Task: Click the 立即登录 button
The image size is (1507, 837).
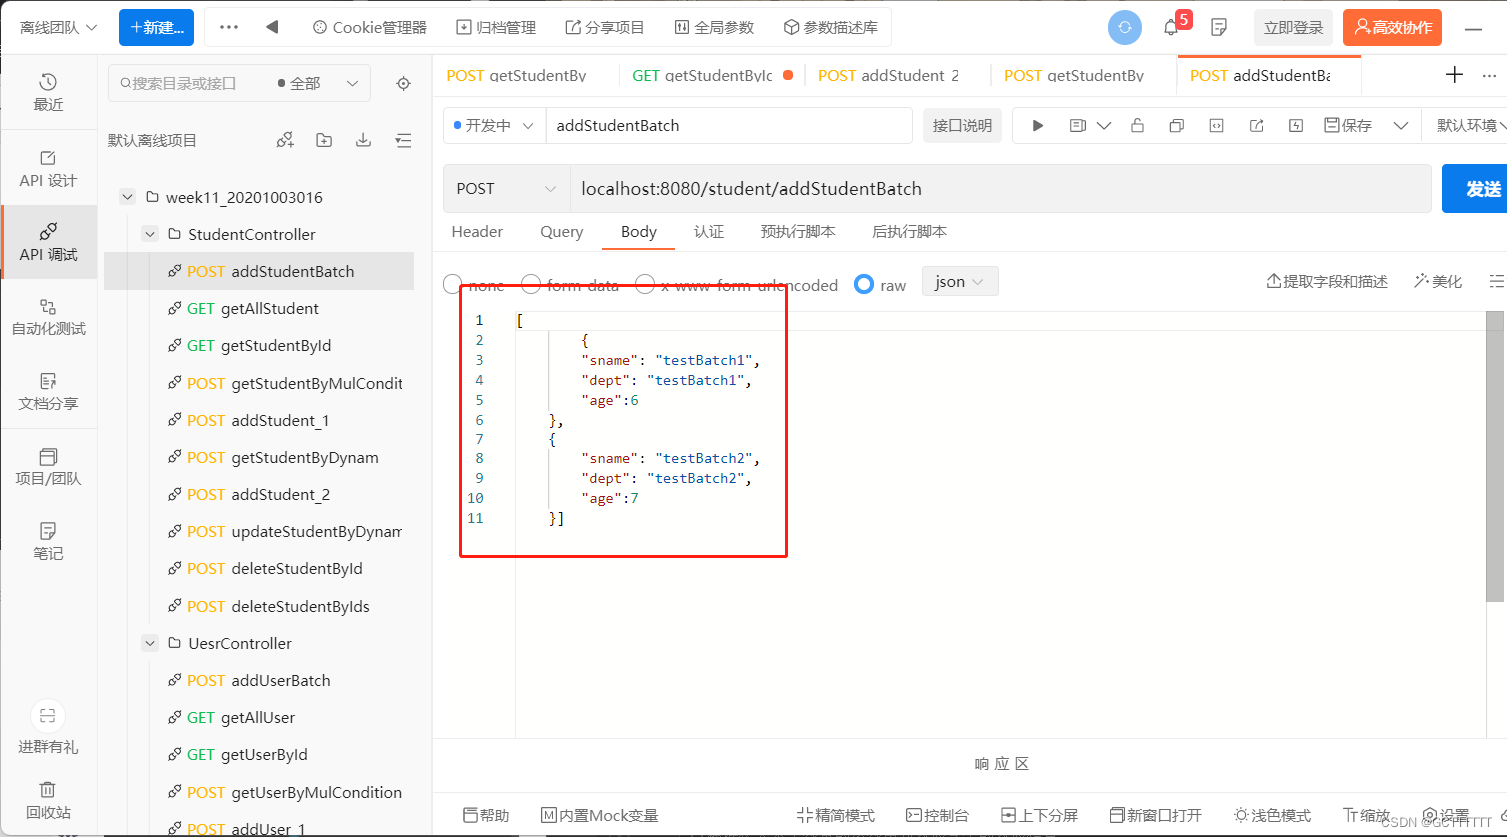Action: click(1293, 27)
